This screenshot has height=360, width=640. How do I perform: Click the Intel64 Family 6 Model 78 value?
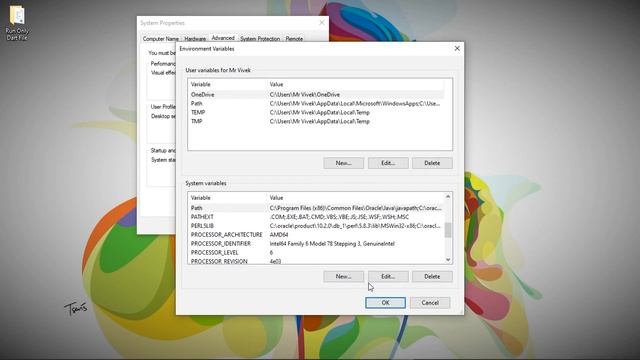click(332, 244)
